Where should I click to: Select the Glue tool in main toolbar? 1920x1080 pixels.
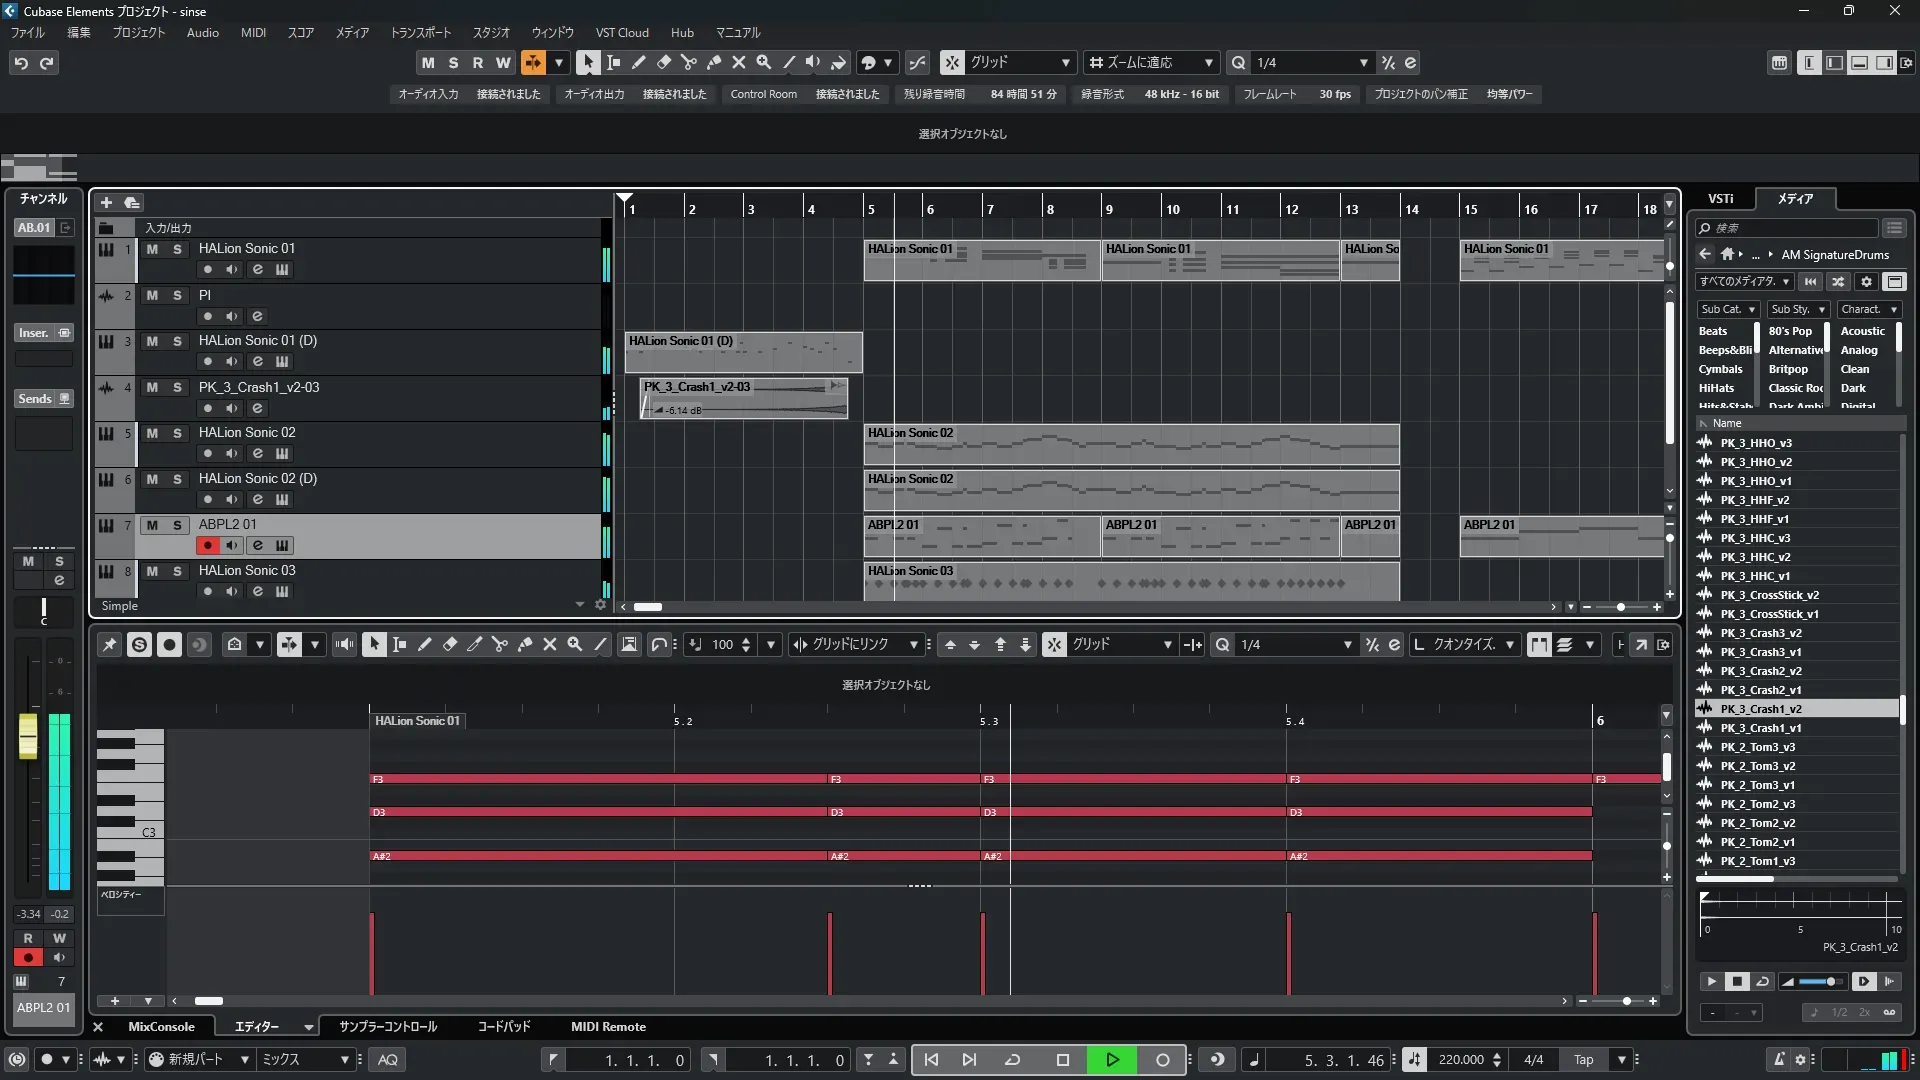[714, 62]
